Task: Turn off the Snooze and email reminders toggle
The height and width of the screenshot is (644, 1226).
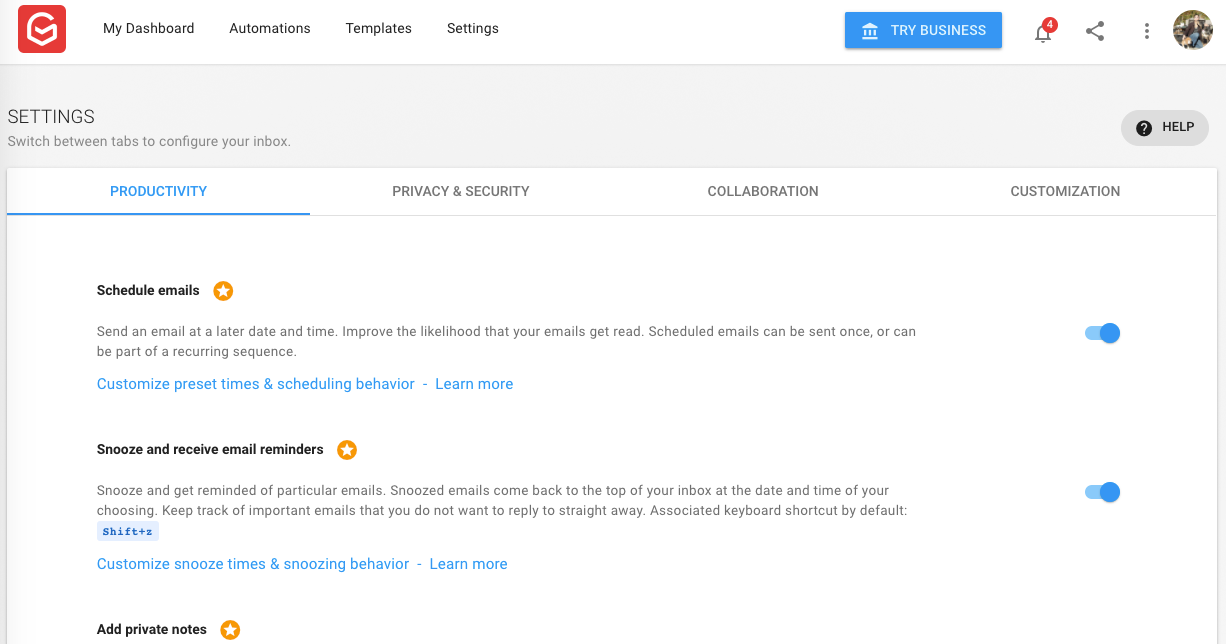Action: pyautogui.click(x=1102, y=492)
